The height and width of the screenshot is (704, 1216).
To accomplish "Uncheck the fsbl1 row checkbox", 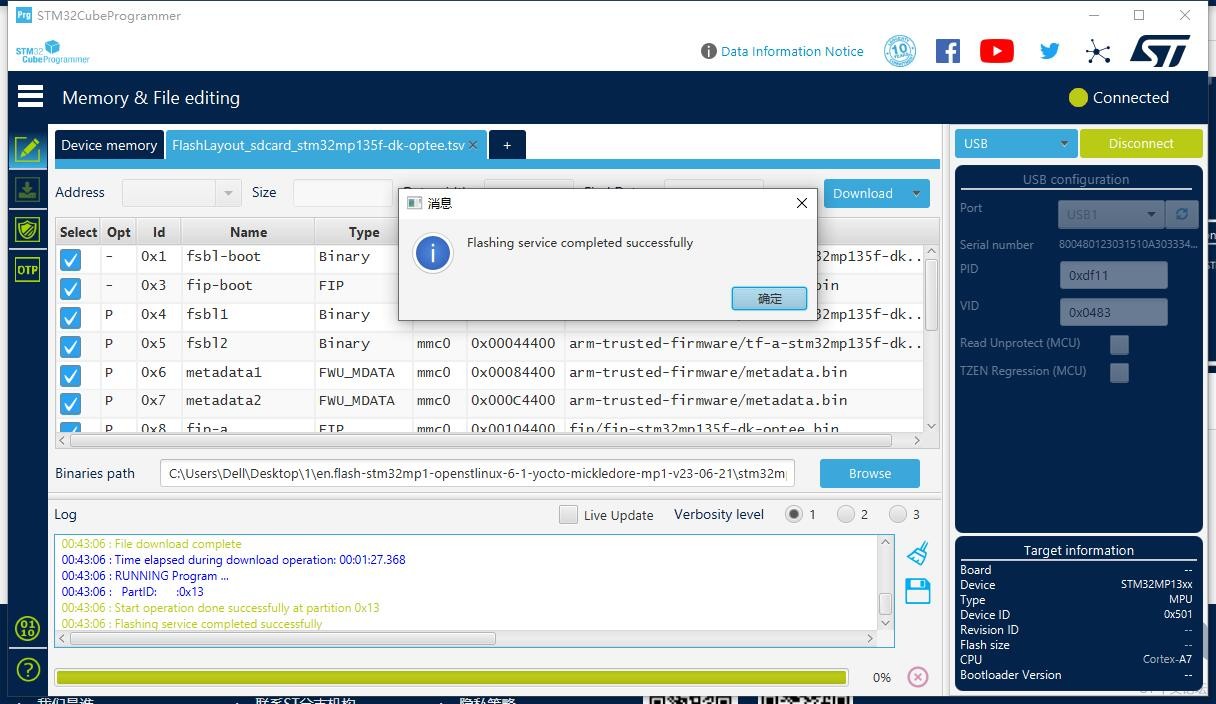I will tap(70, 317).
